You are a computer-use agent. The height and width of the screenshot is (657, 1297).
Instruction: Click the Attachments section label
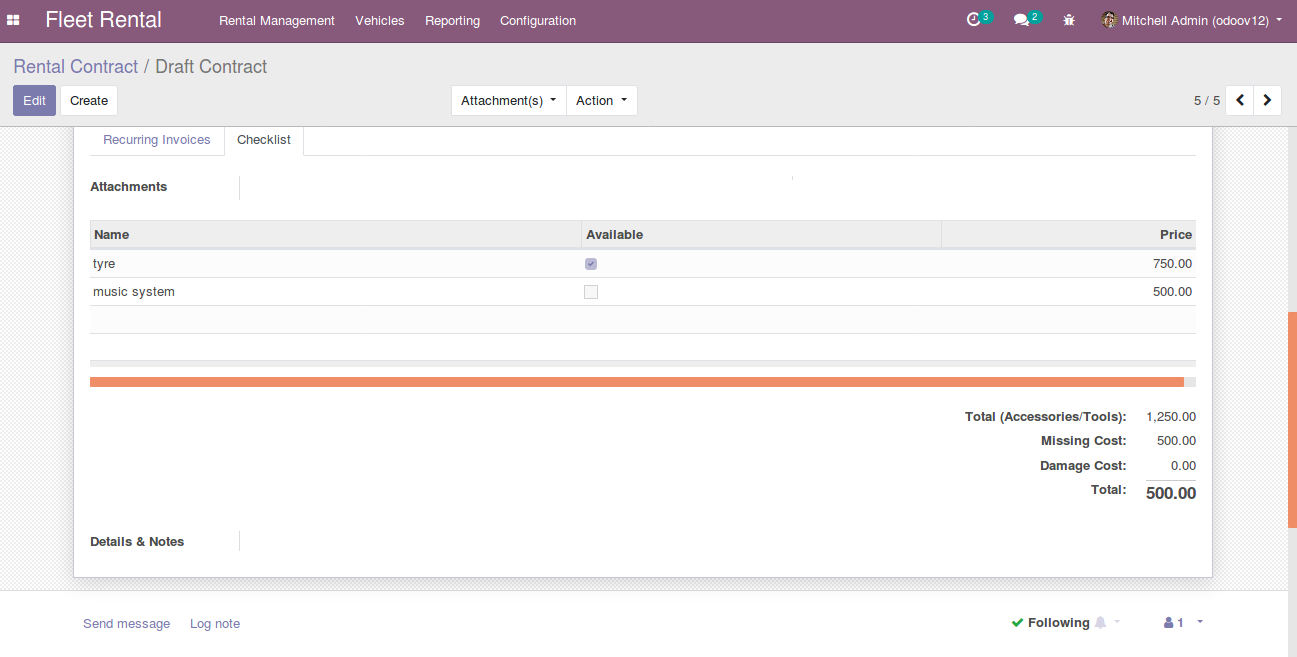pyautogui.click(x=128, y=187)
